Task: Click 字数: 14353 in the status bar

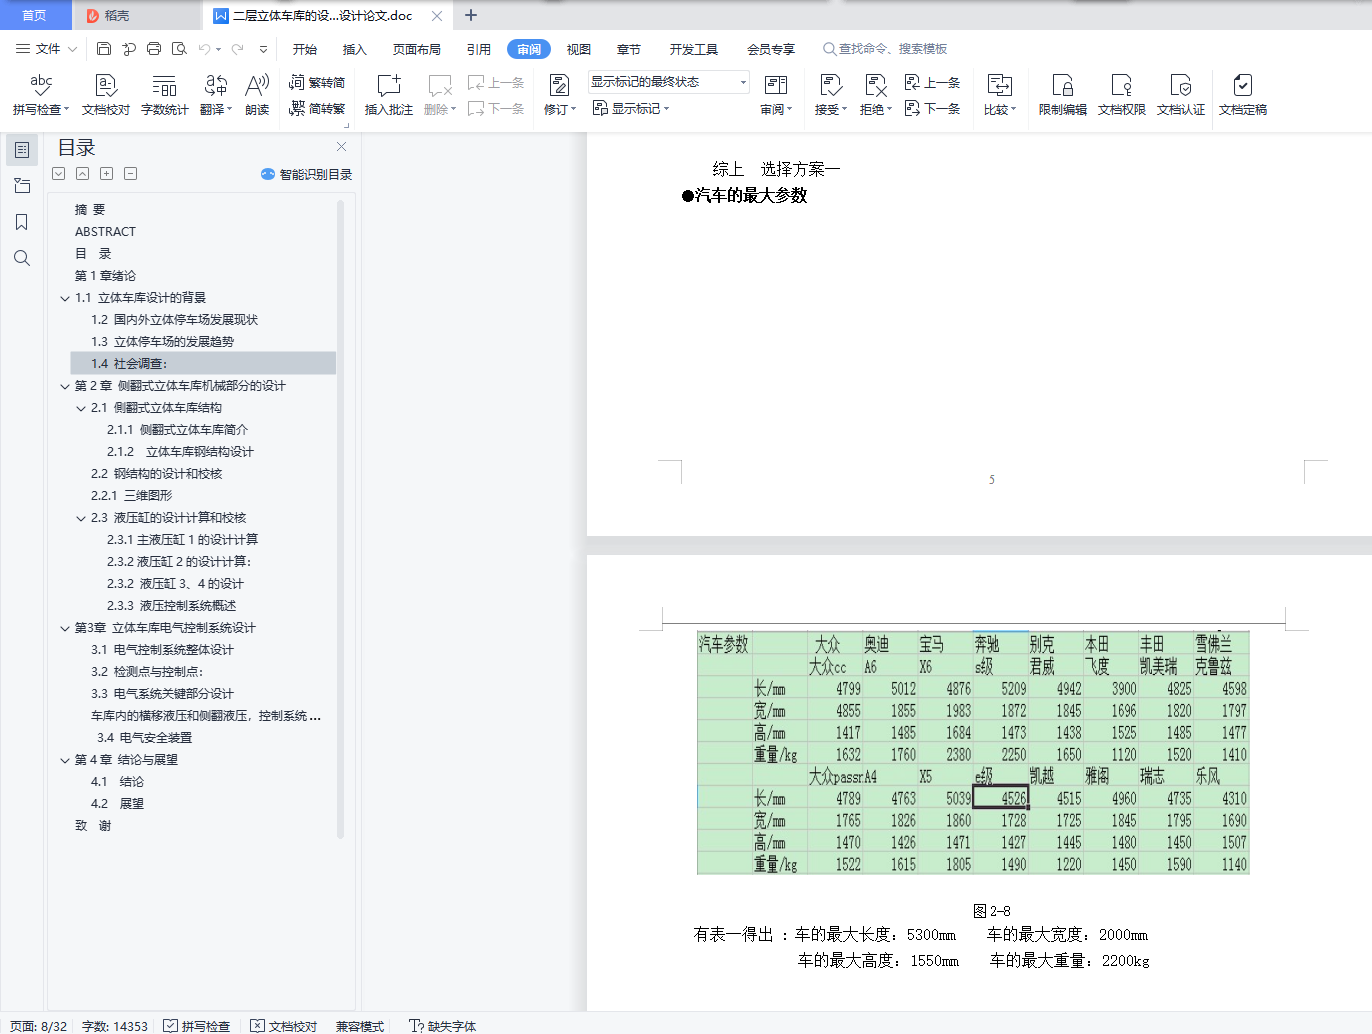Action: pyautogui.click(x=115, y=1026)
